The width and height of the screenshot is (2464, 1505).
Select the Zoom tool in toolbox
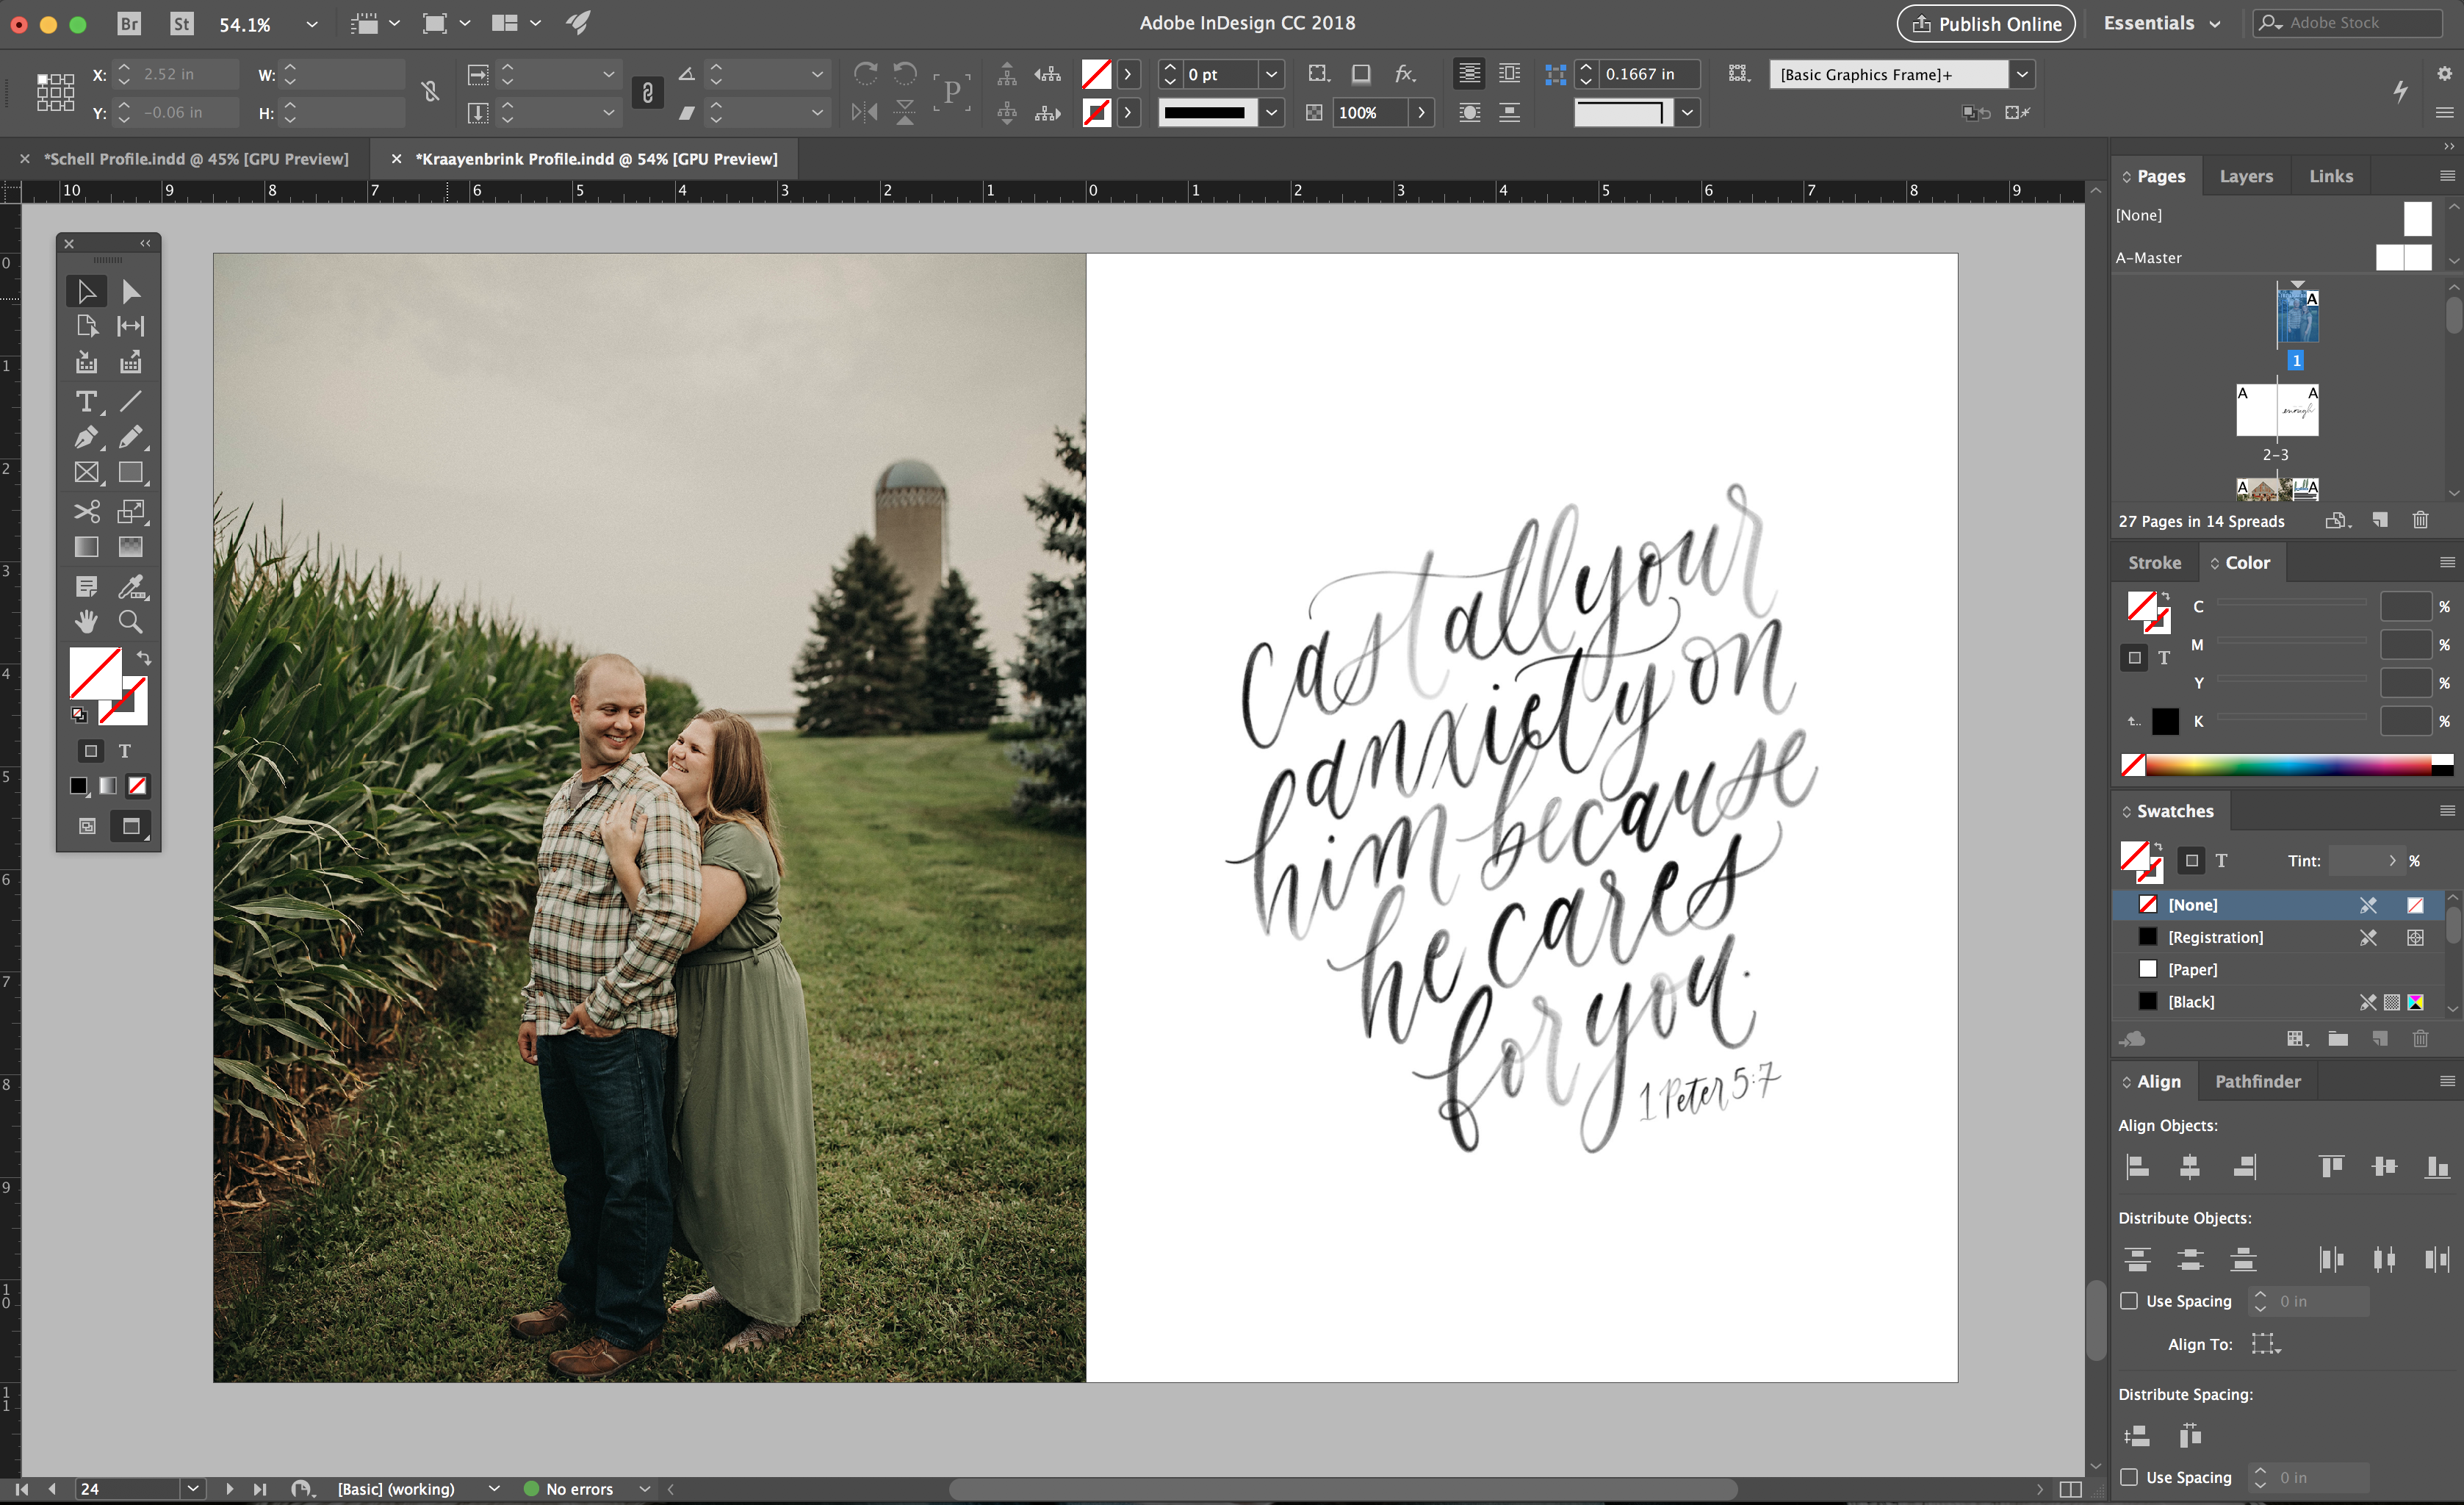[x=130, y=621]
